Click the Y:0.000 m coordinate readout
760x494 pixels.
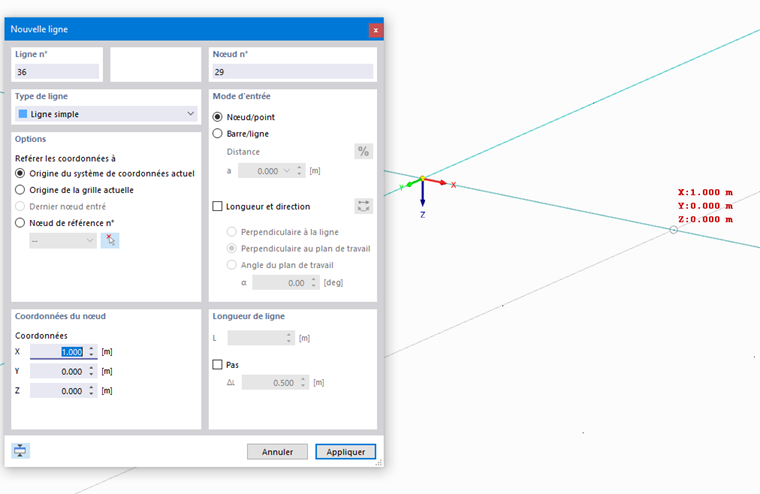(x=705, y=206)
